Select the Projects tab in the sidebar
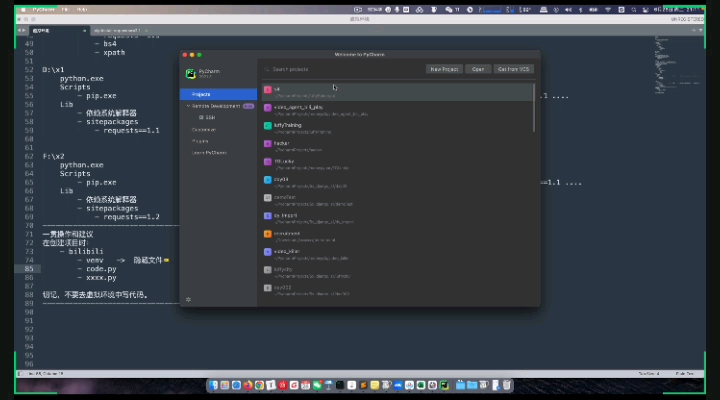 point(219,94)
